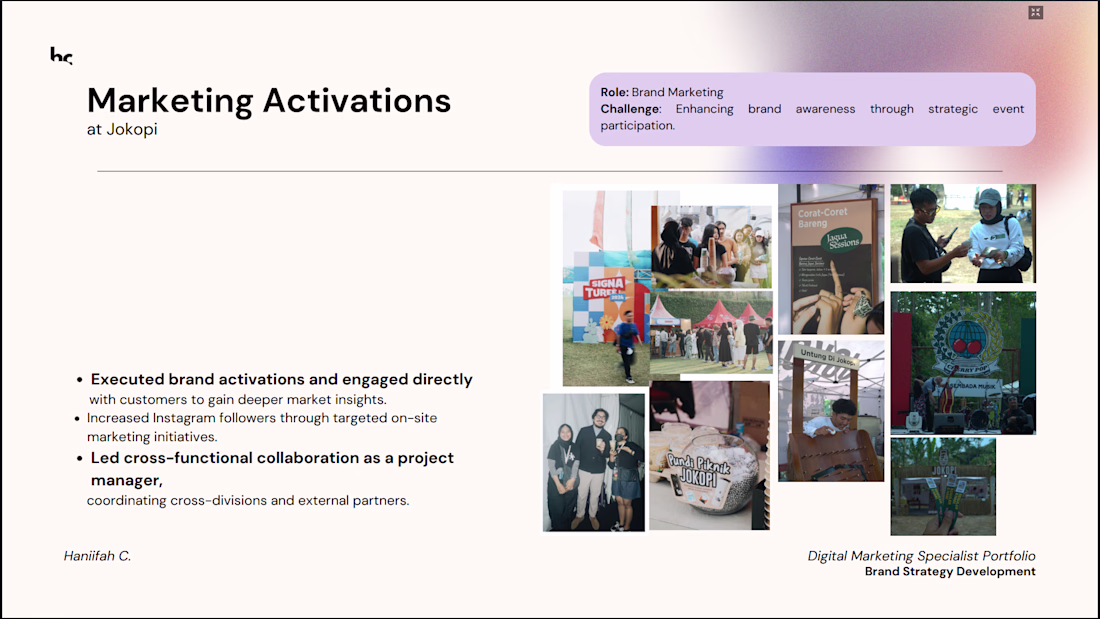Open the red tents crowd photo
Image resolution: width=1100 pixels, height=619 pixels.
tap(711, 333)
